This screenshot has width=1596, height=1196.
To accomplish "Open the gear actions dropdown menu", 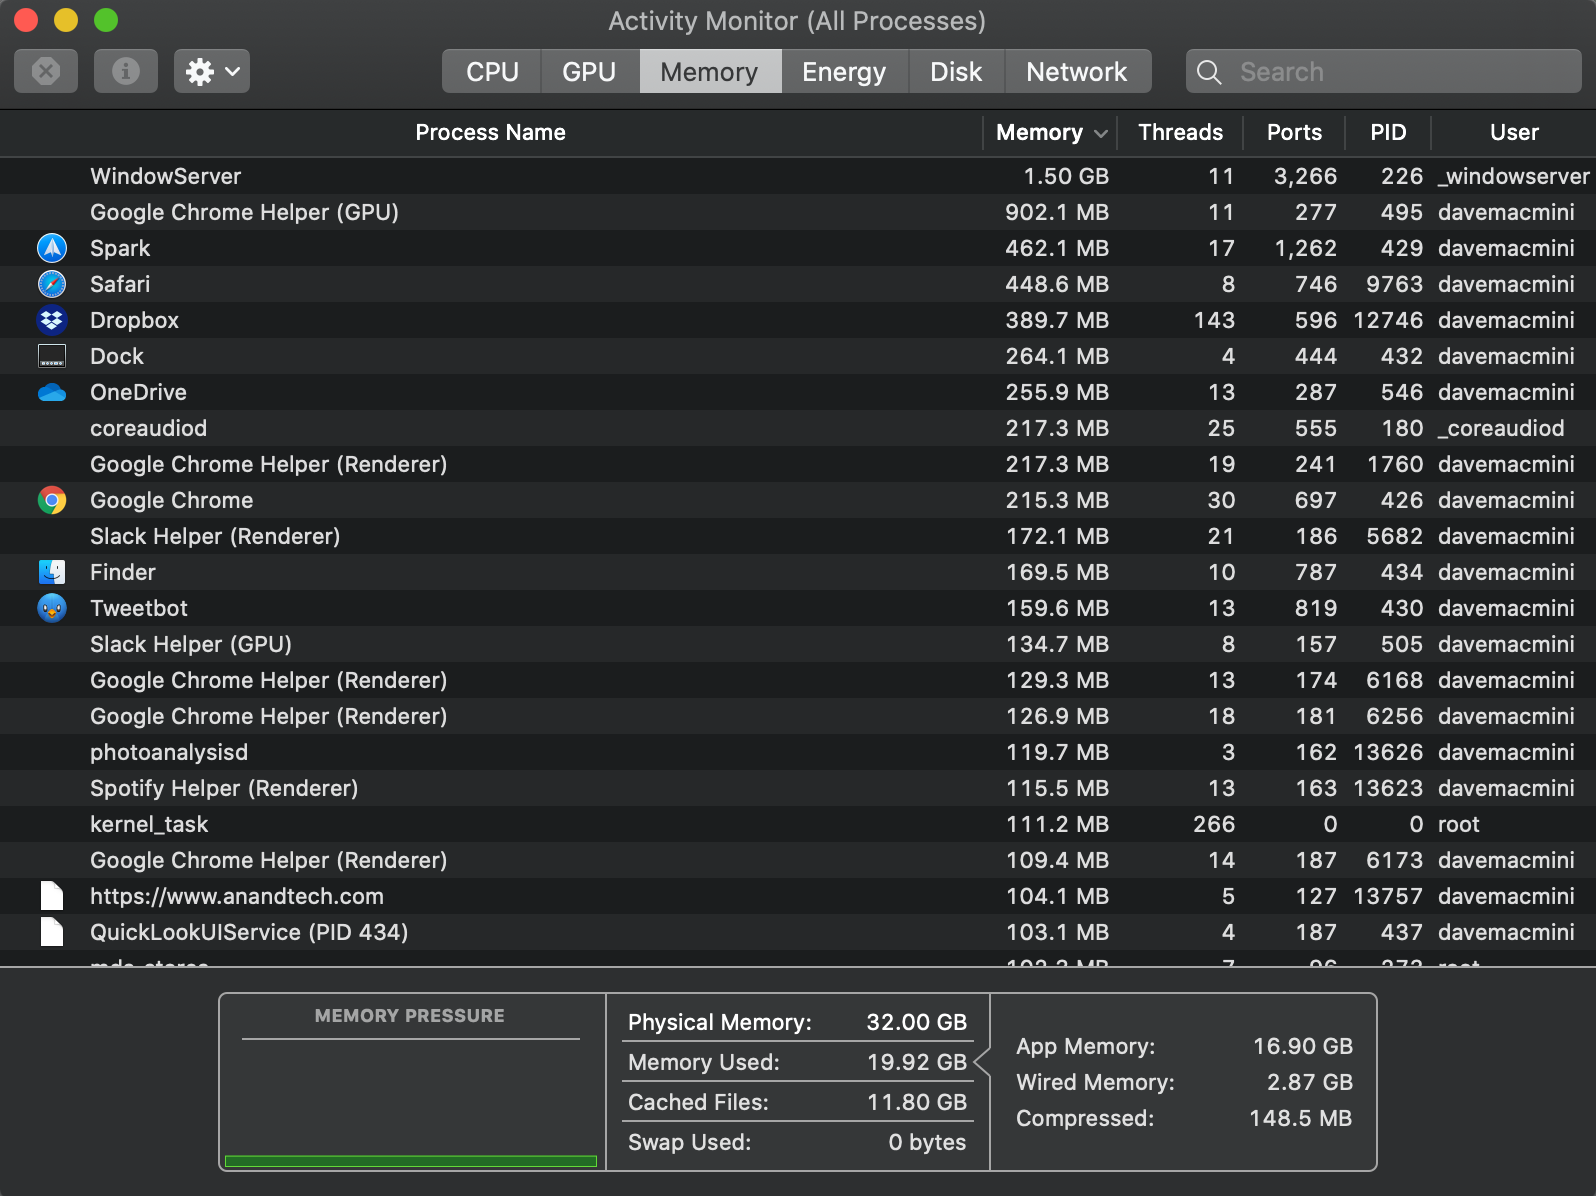I will 212,71.
